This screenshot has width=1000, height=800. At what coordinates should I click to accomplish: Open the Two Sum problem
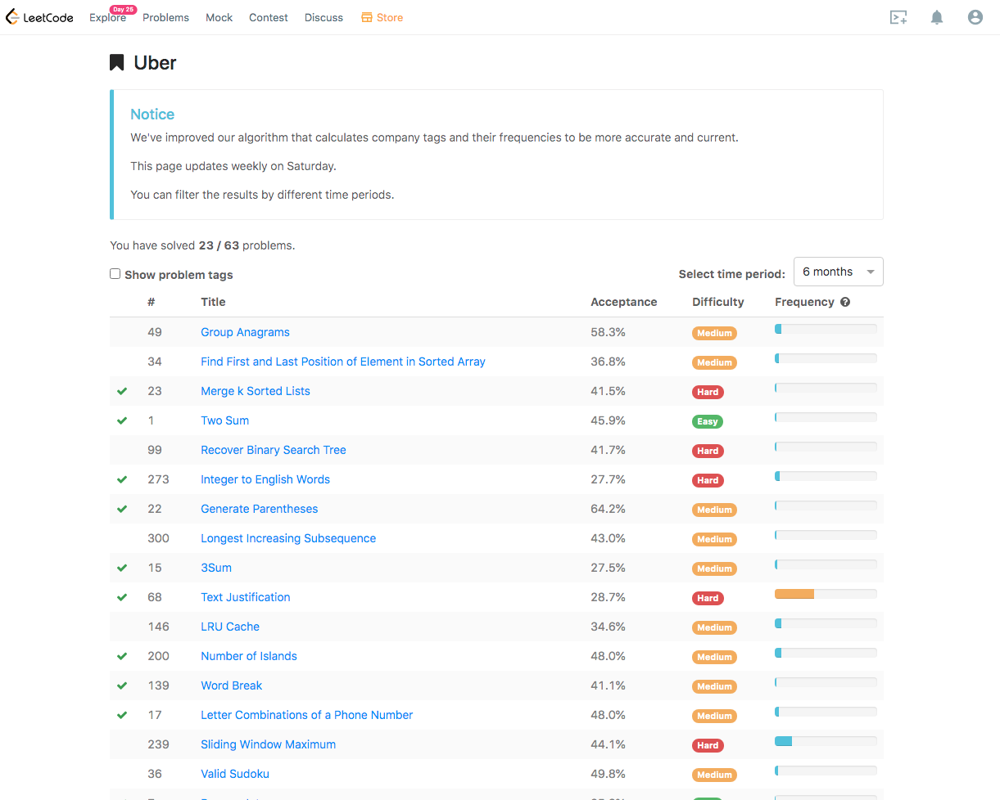click(x=224, y=420)
